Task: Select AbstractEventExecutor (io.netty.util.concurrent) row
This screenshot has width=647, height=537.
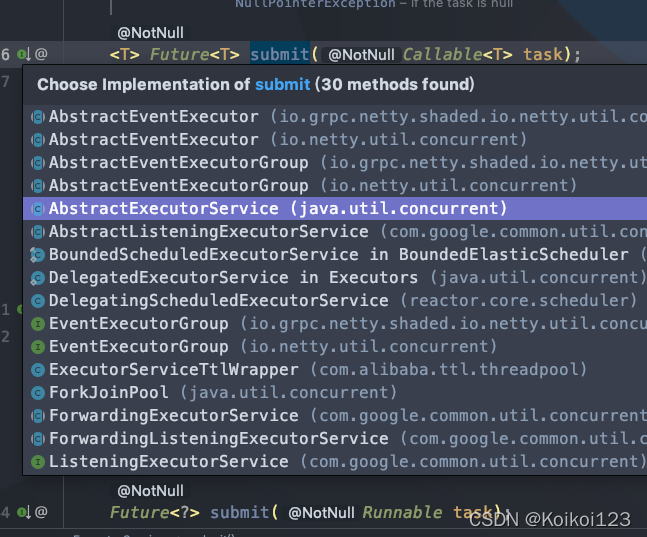Action: coord(335,140)
